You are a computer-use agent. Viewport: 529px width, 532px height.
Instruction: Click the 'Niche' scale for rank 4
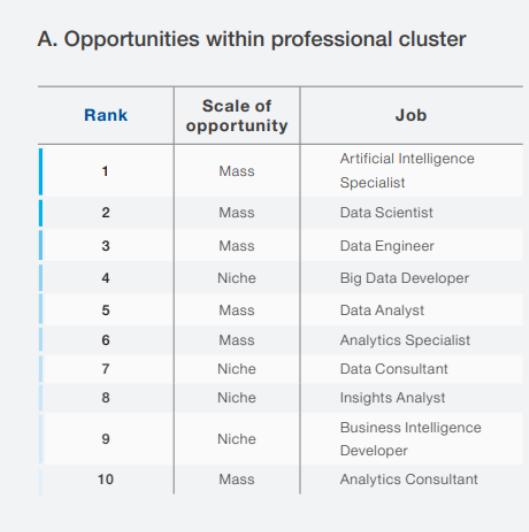click(x=237, y=278)
